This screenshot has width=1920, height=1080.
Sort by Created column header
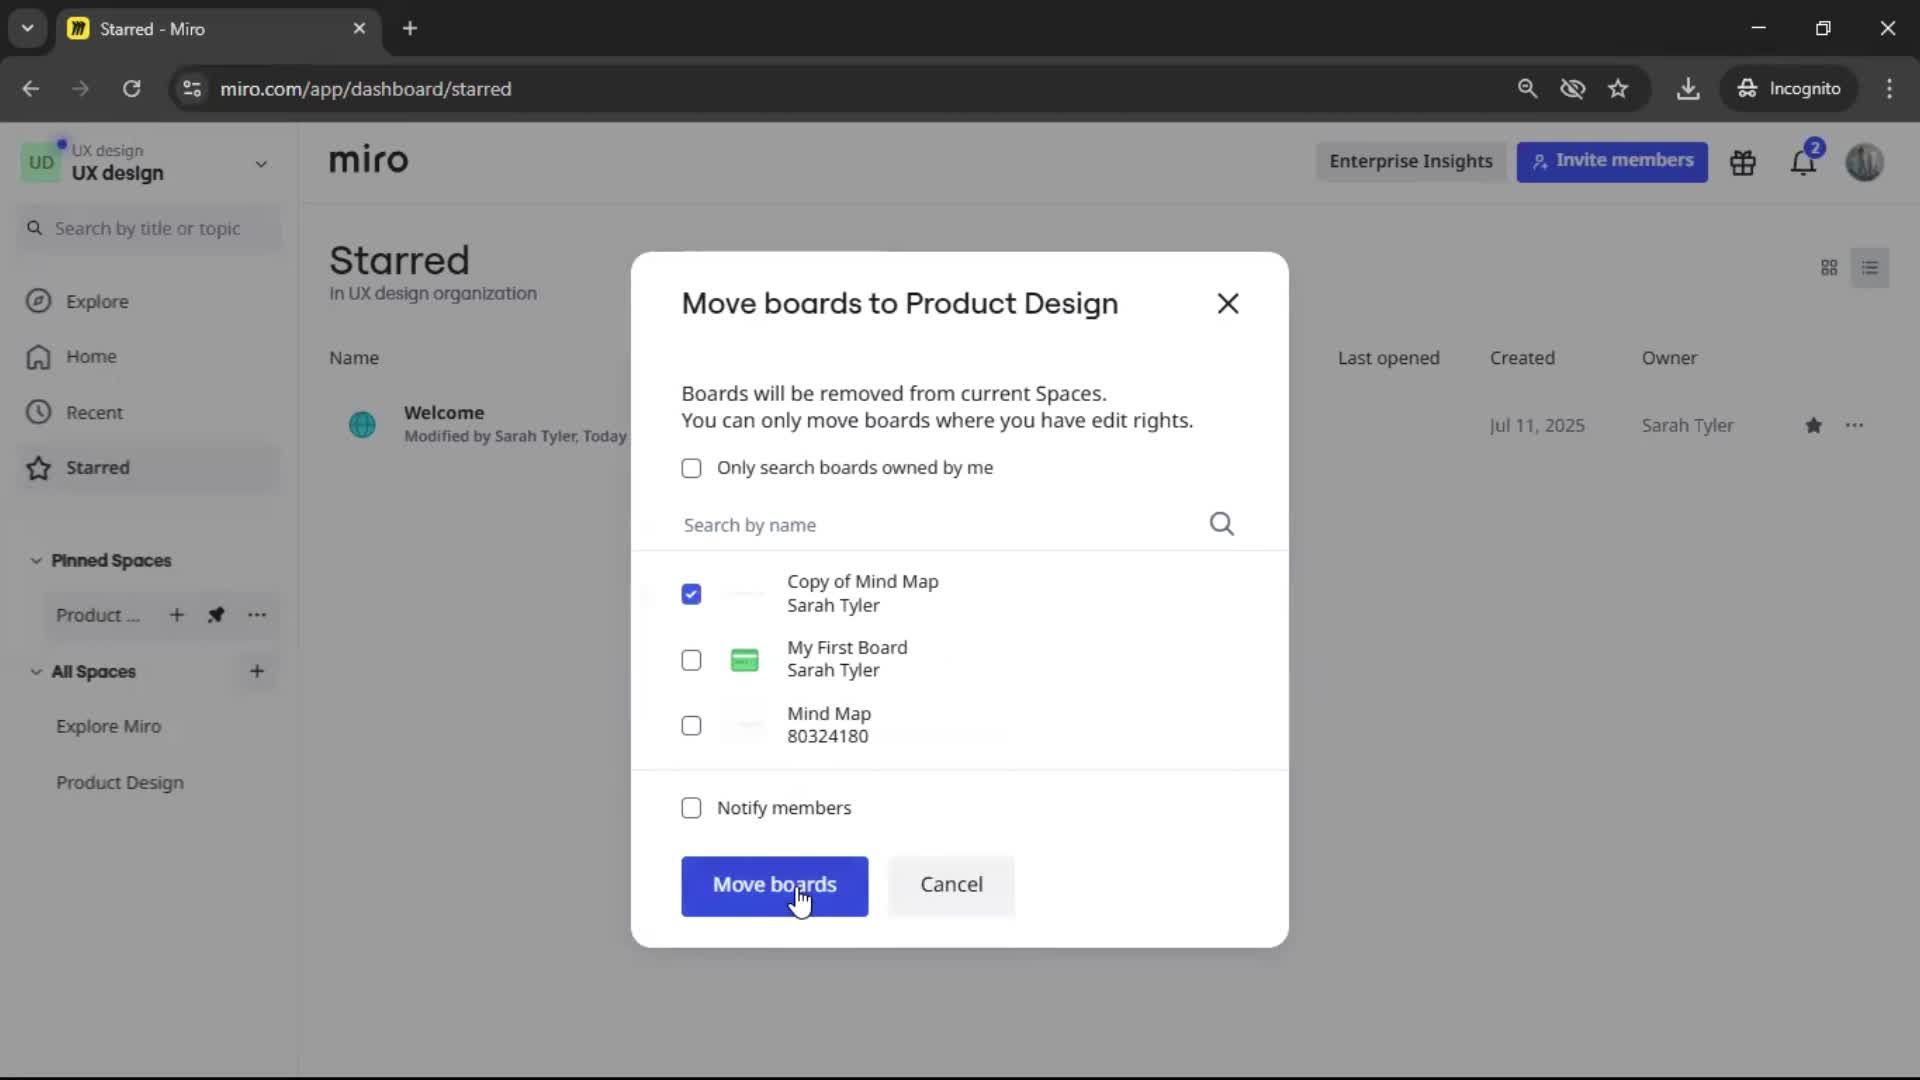tap(1522, 358)
